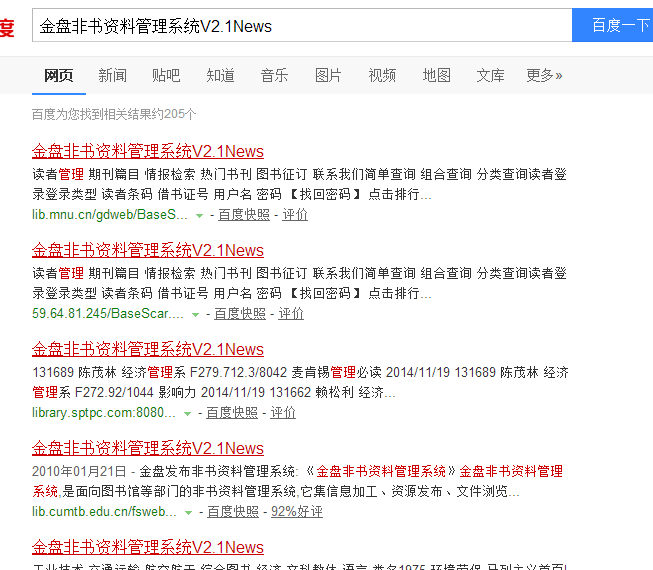
Task: Switch to the 知道 tab
Action: tap(220, 75)
